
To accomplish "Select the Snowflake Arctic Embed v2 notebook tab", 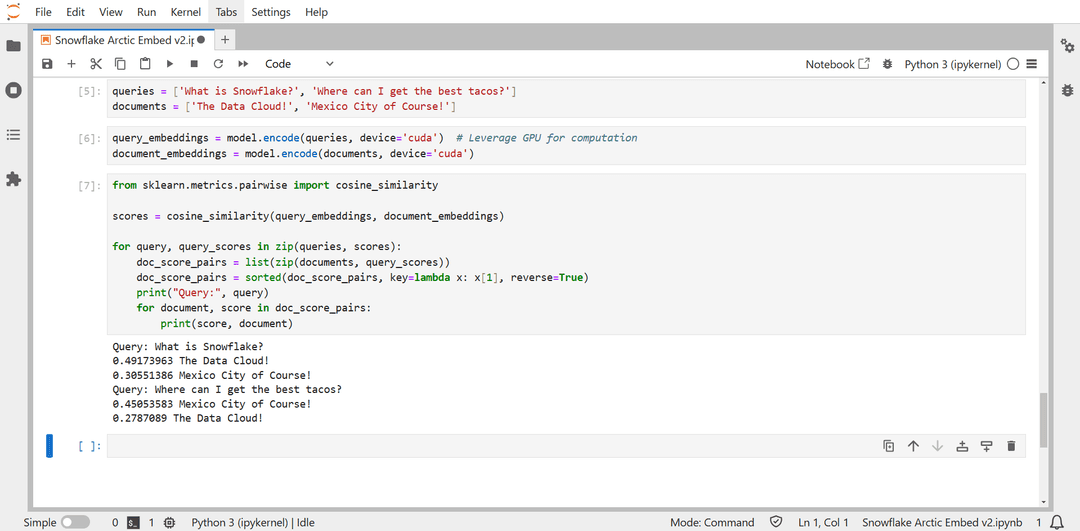I will point(123,40).
